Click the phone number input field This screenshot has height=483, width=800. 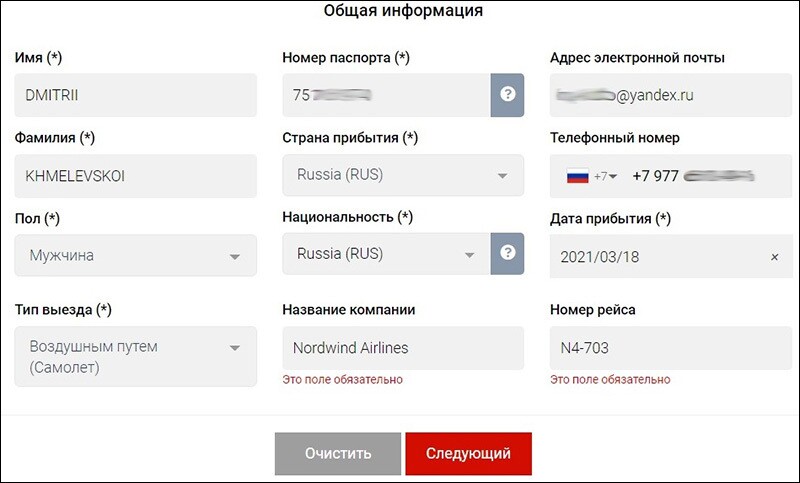point(700,176)
